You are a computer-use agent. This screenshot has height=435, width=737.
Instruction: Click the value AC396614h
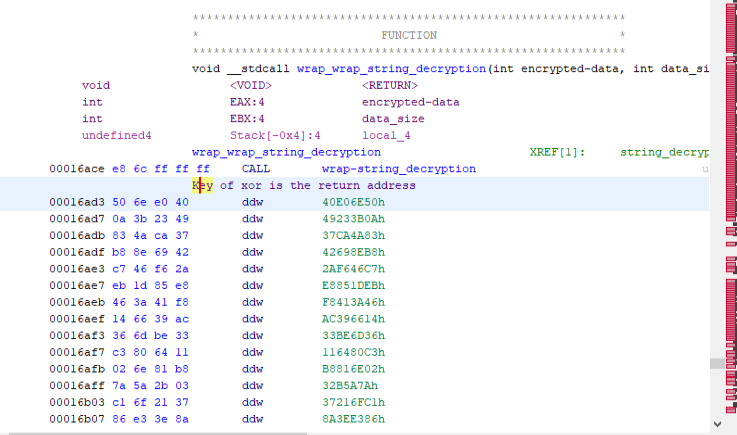click(x=353, y=319)
